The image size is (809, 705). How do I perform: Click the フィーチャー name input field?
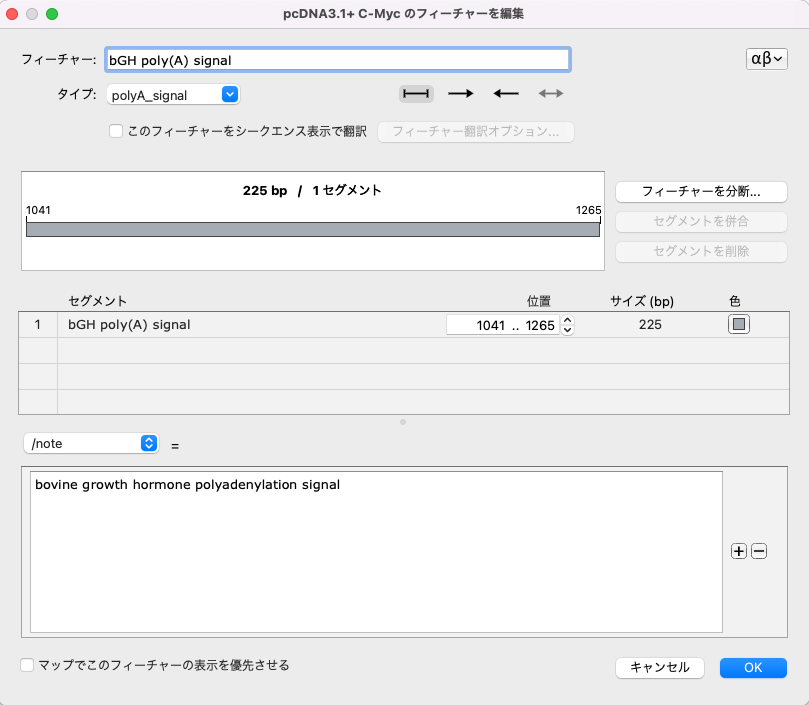pos(337,59)
